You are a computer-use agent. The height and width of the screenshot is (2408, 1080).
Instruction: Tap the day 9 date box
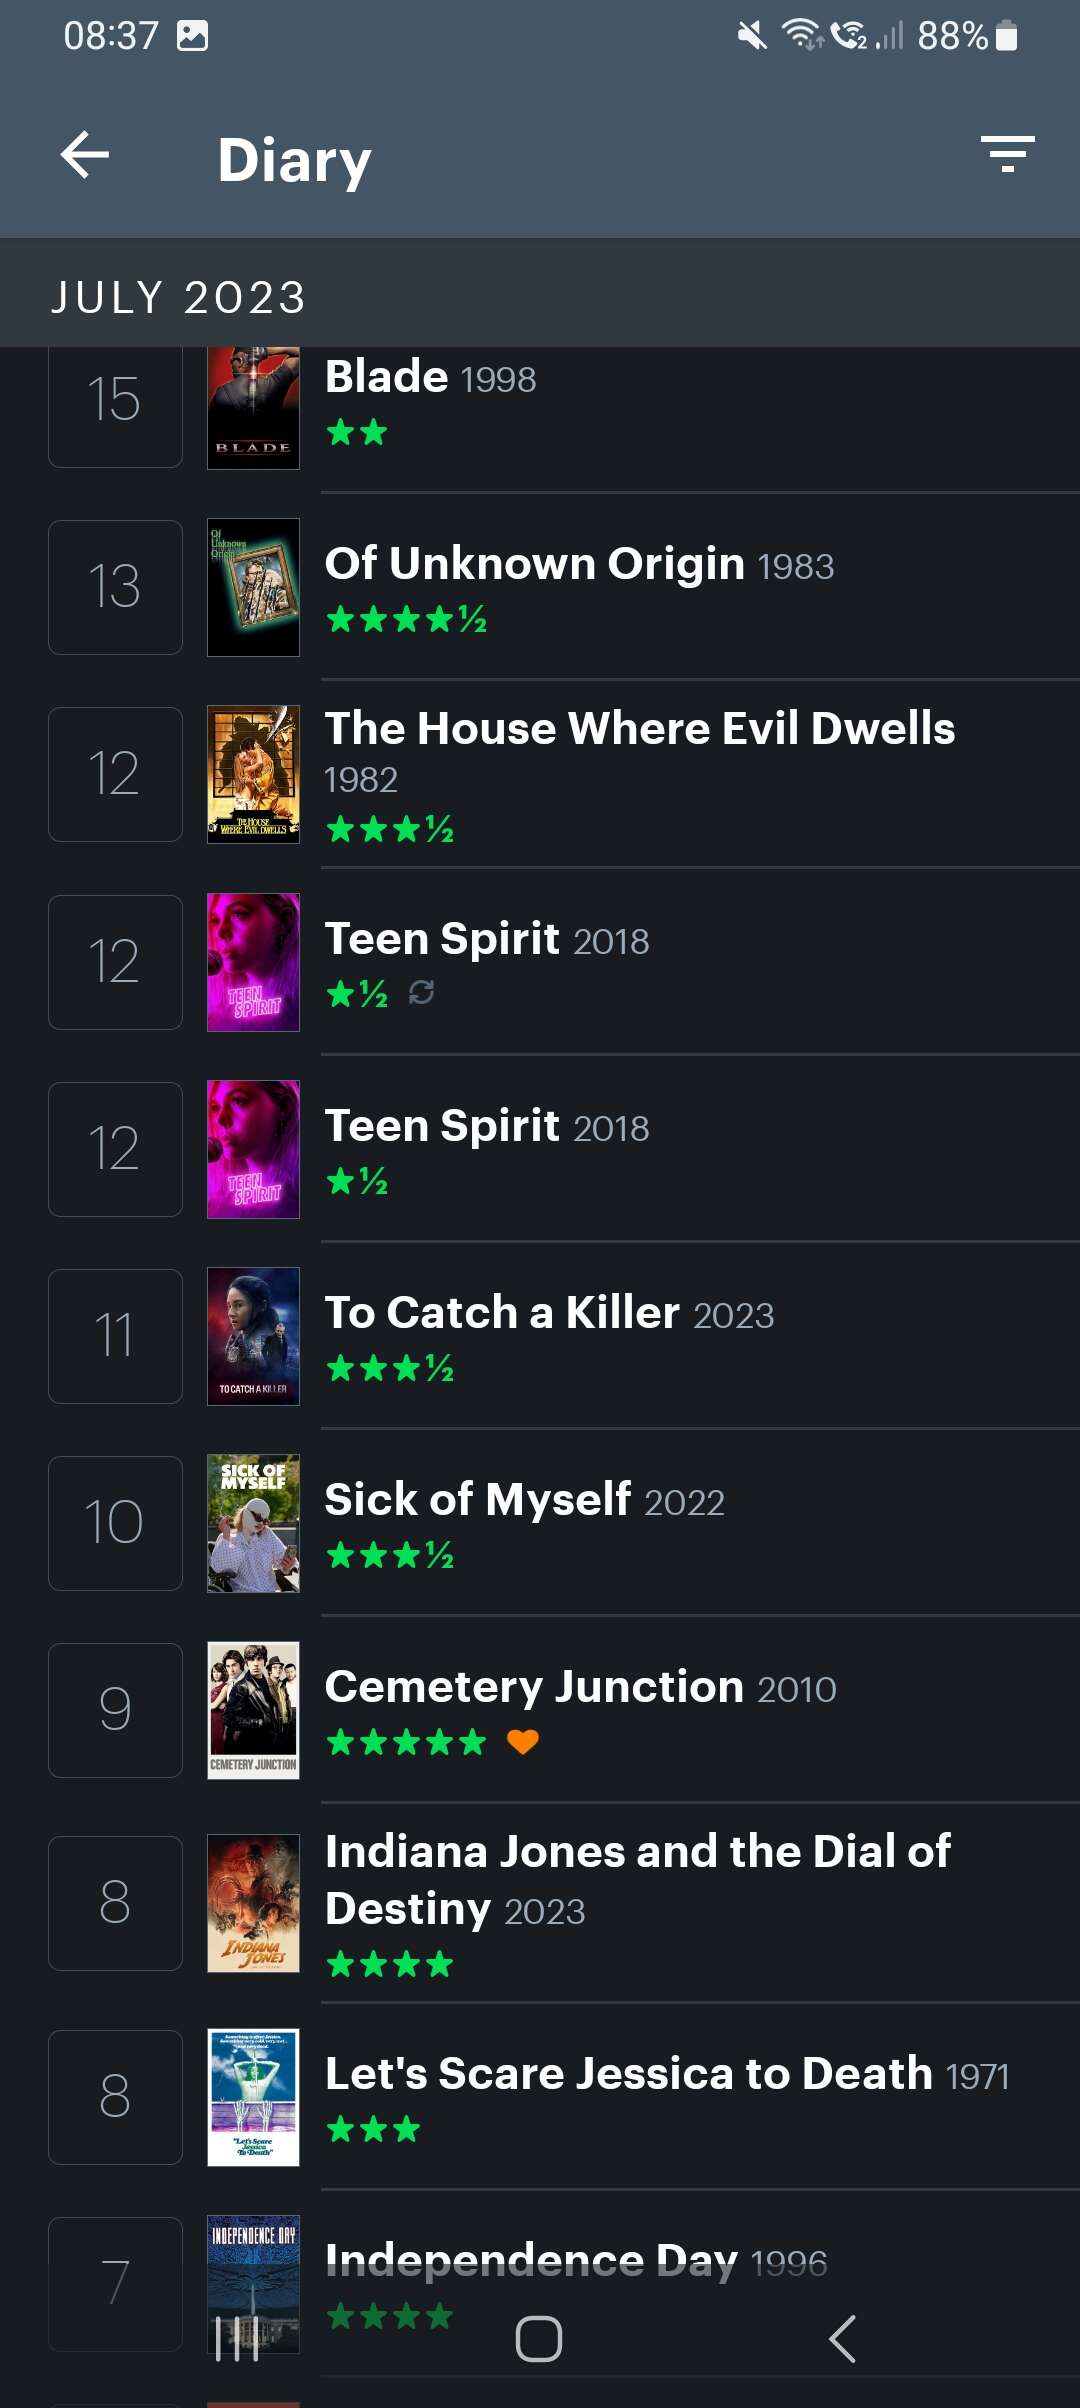coord(115,1710)
